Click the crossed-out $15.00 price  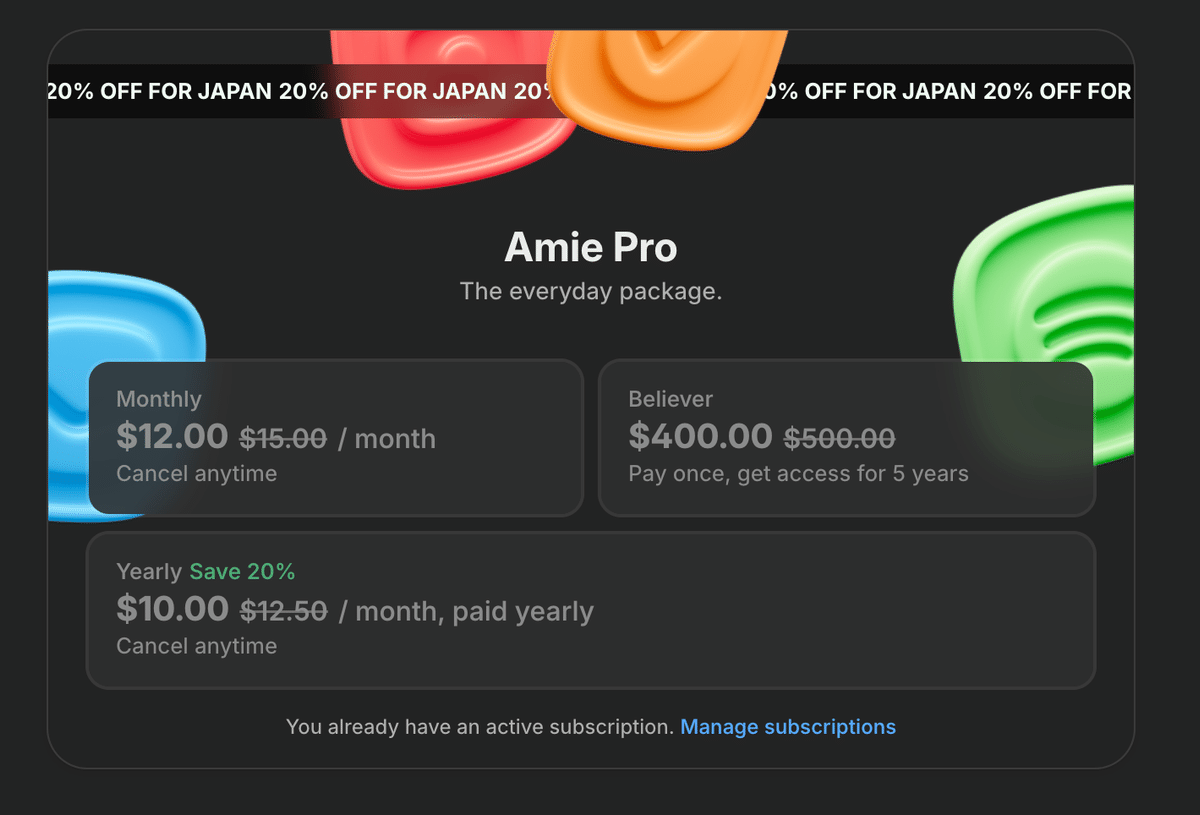pos(283,438)
